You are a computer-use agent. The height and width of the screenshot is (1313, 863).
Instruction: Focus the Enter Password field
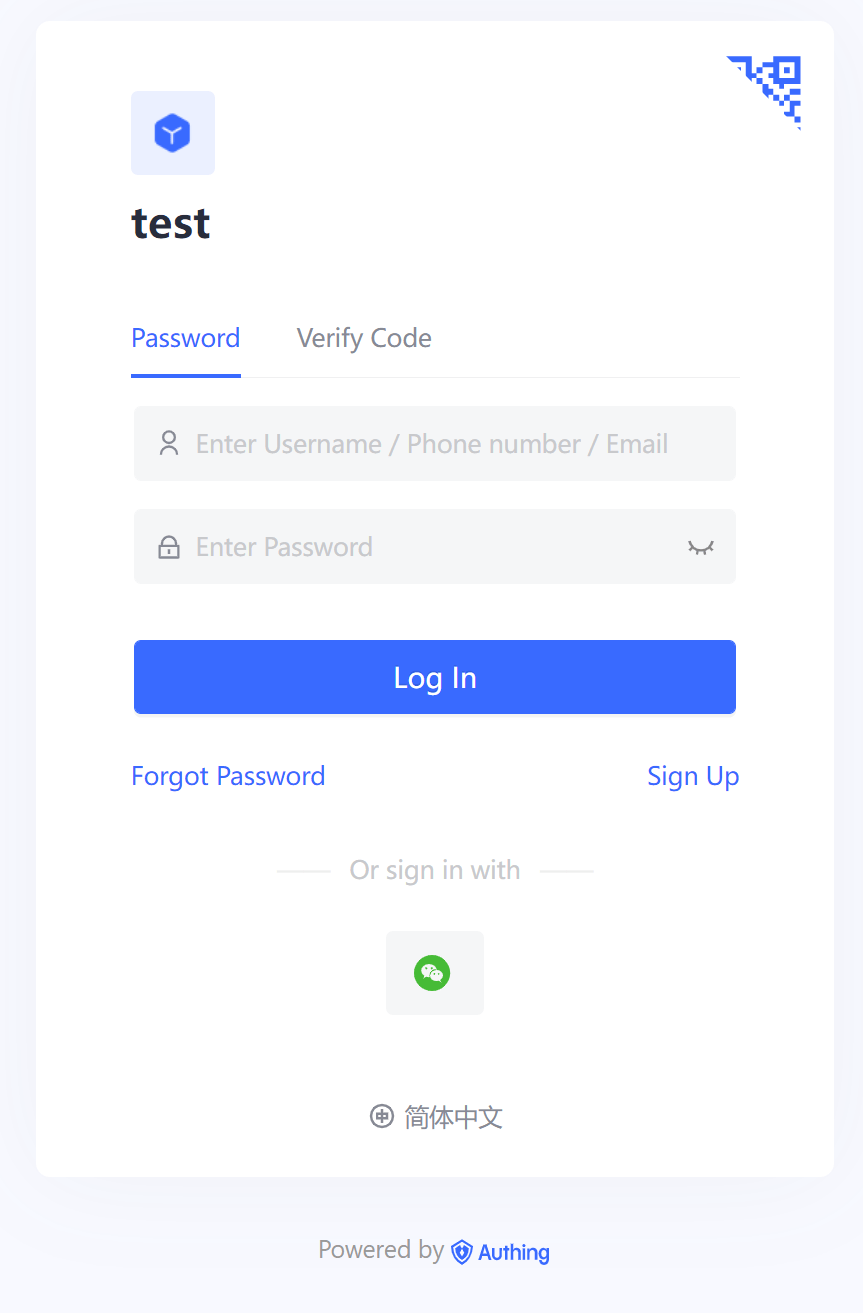pyautogui.click(x=400, y=546)
